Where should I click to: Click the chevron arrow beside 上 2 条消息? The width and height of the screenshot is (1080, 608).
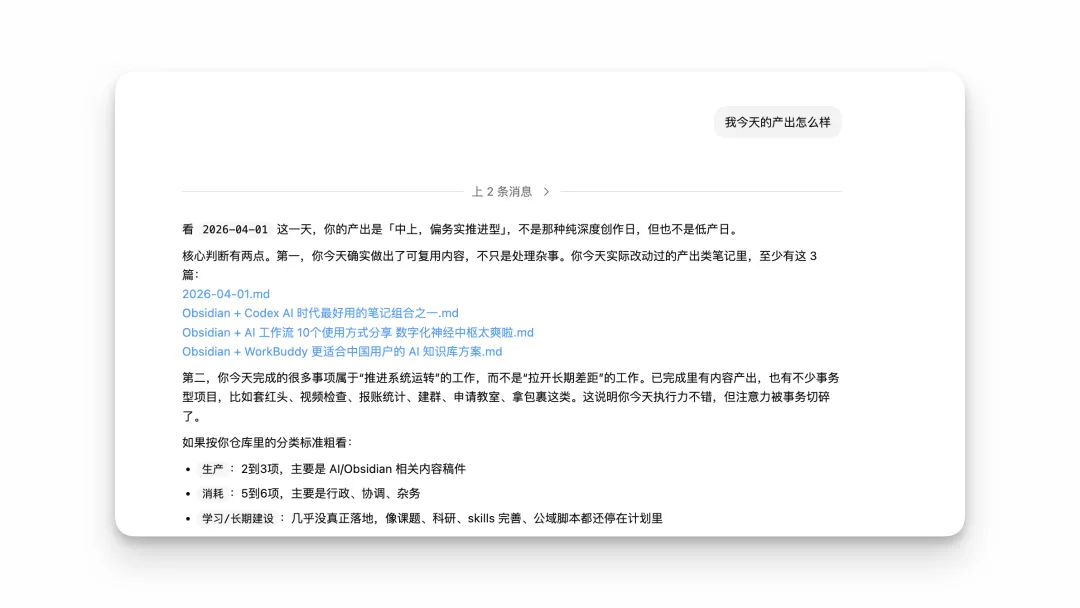click(546, 191)
